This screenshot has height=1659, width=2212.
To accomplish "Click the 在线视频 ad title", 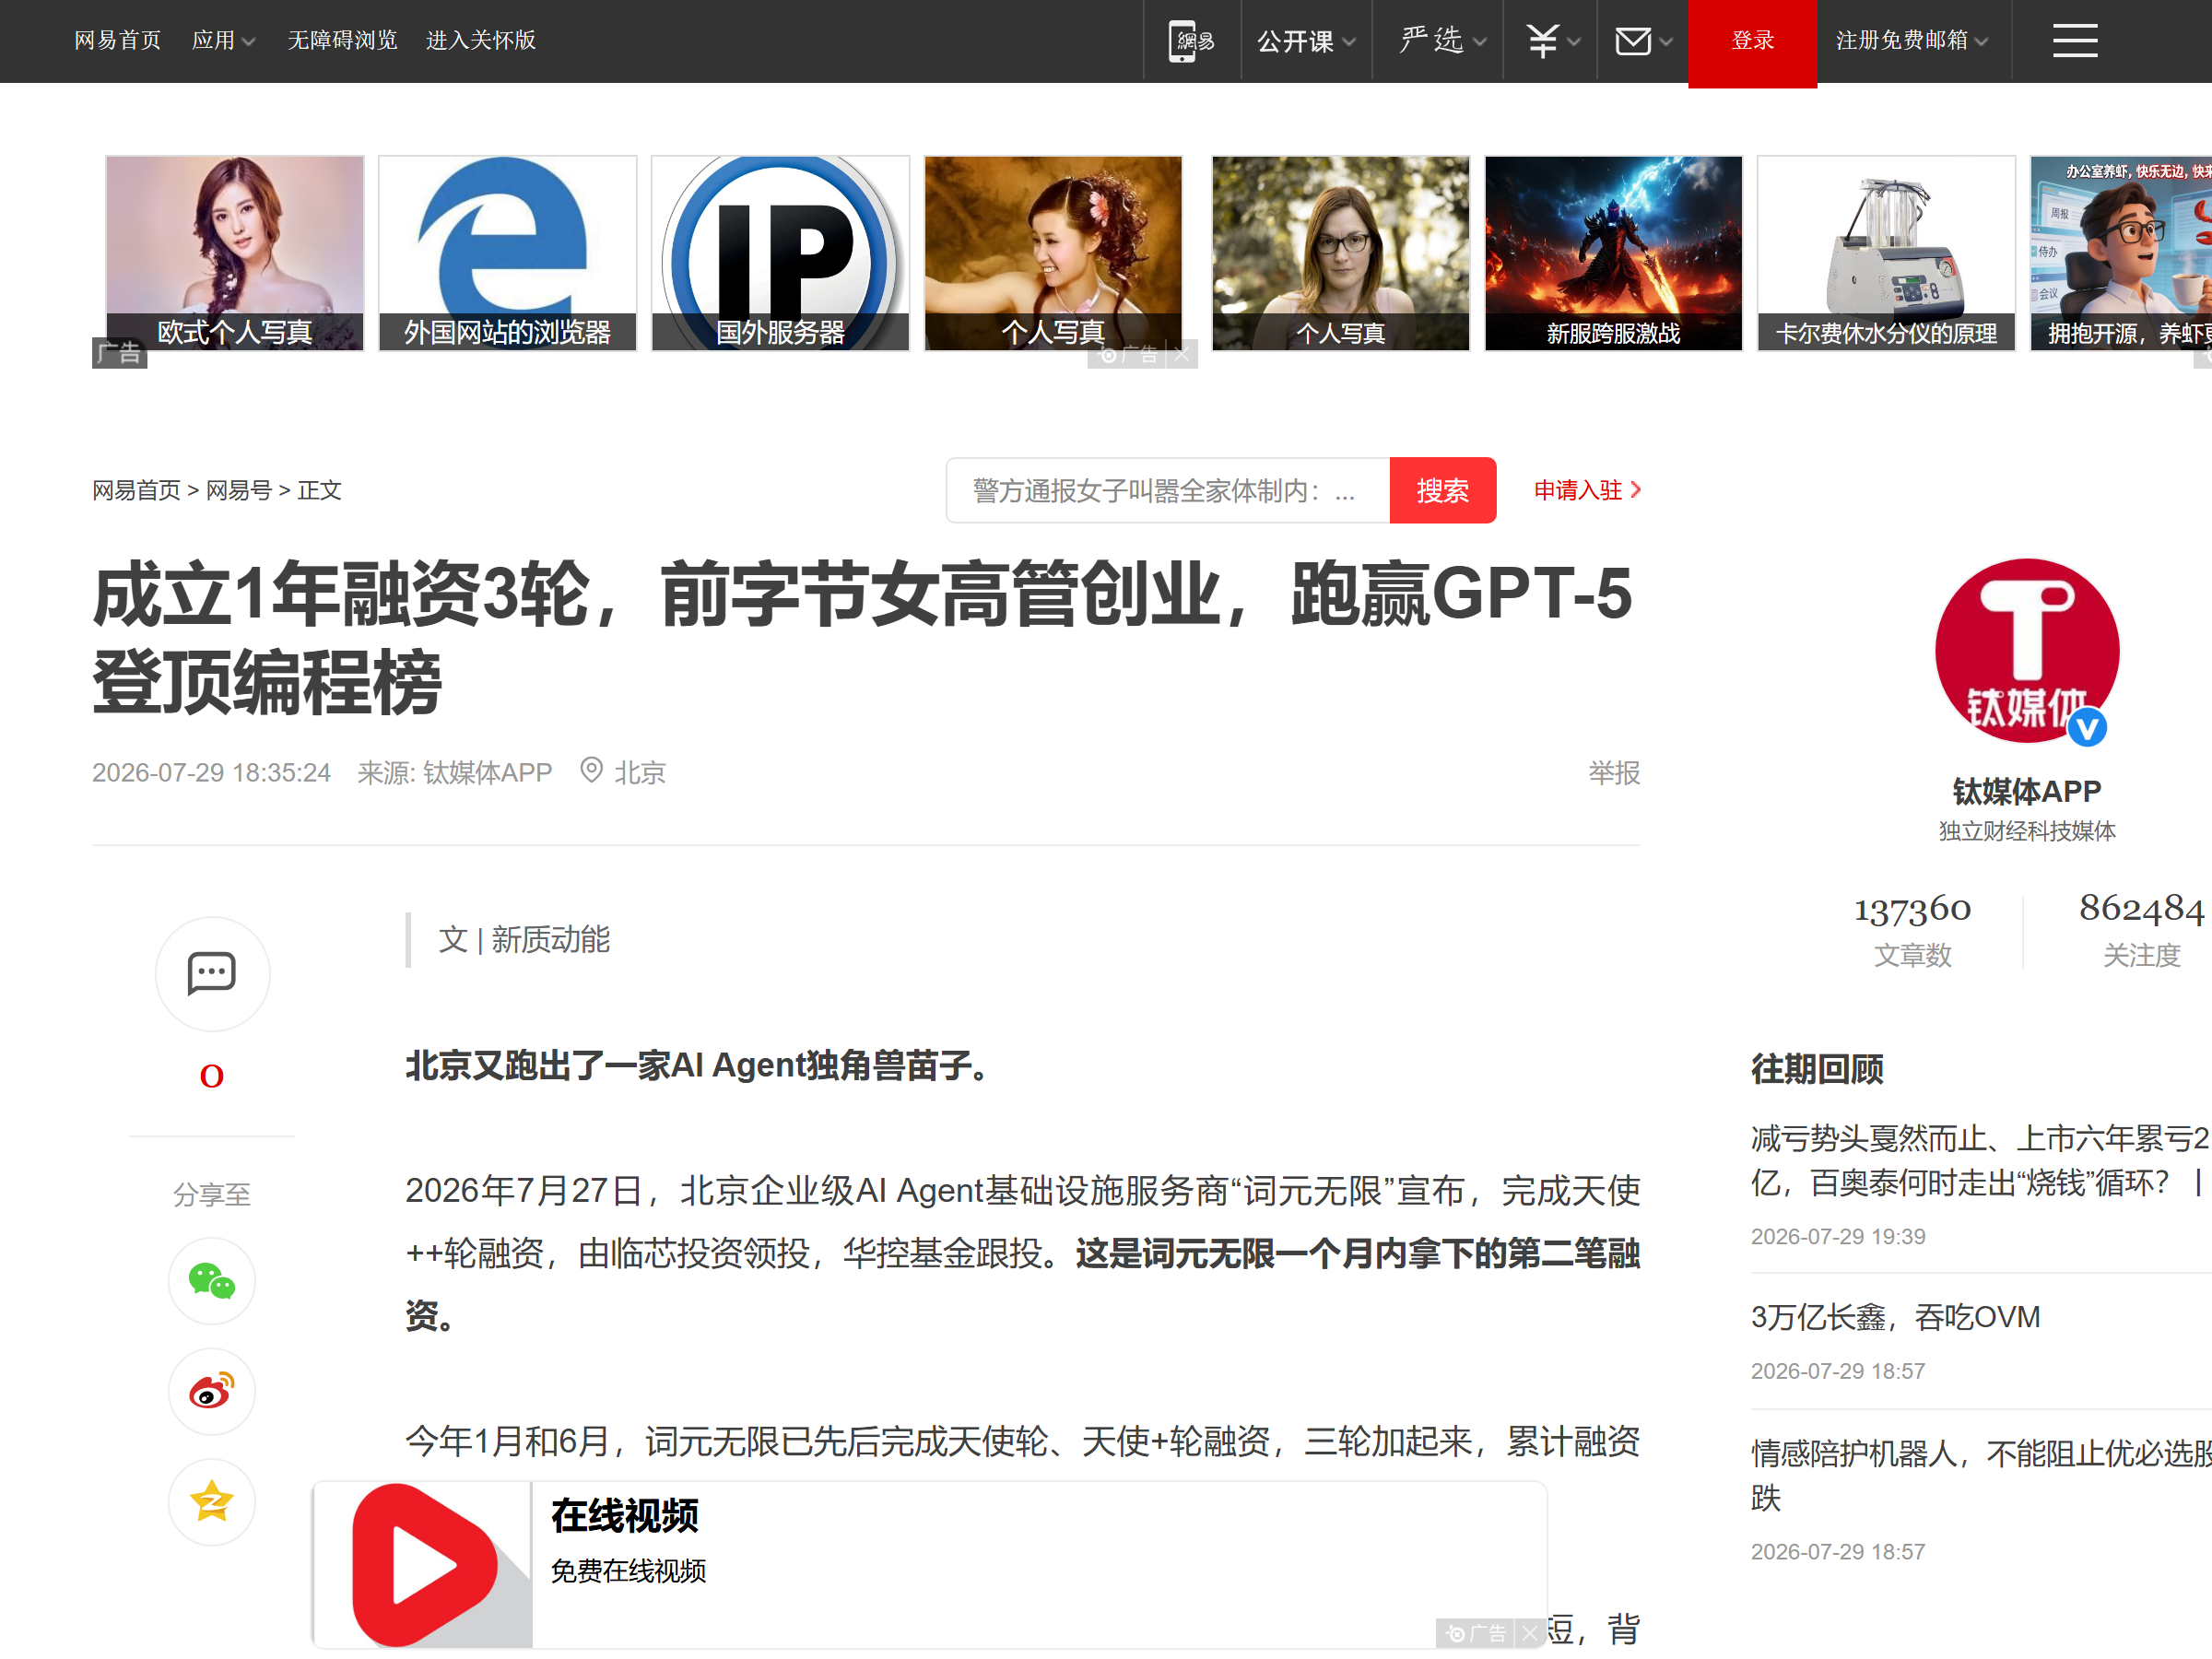I will (x=625, y=1516).
